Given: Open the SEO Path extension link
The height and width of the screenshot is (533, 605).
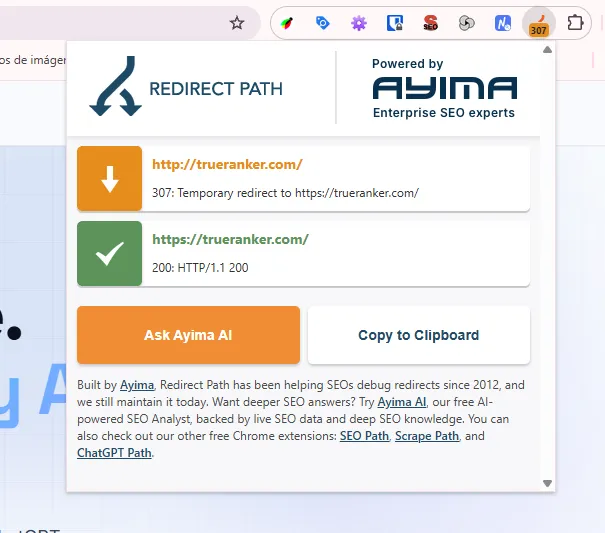Looking at the screenshot, I should 364,436.
